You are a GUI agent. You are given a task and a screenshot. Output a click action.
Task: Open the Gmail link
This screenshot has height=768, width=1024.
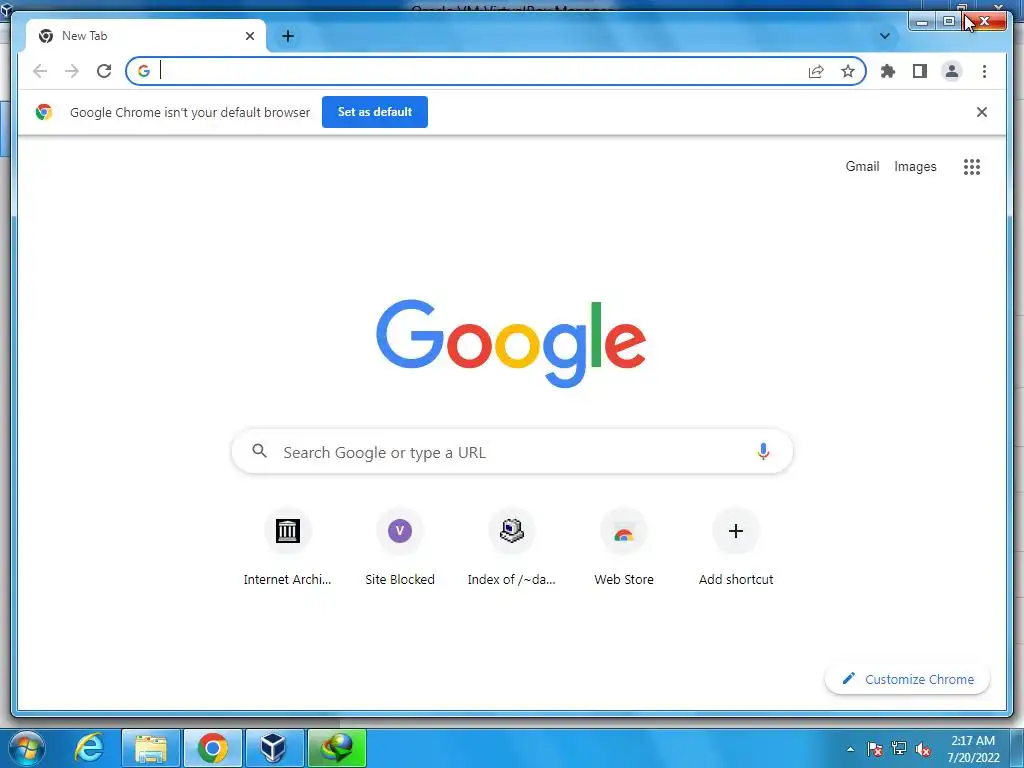tap(862, 167)
